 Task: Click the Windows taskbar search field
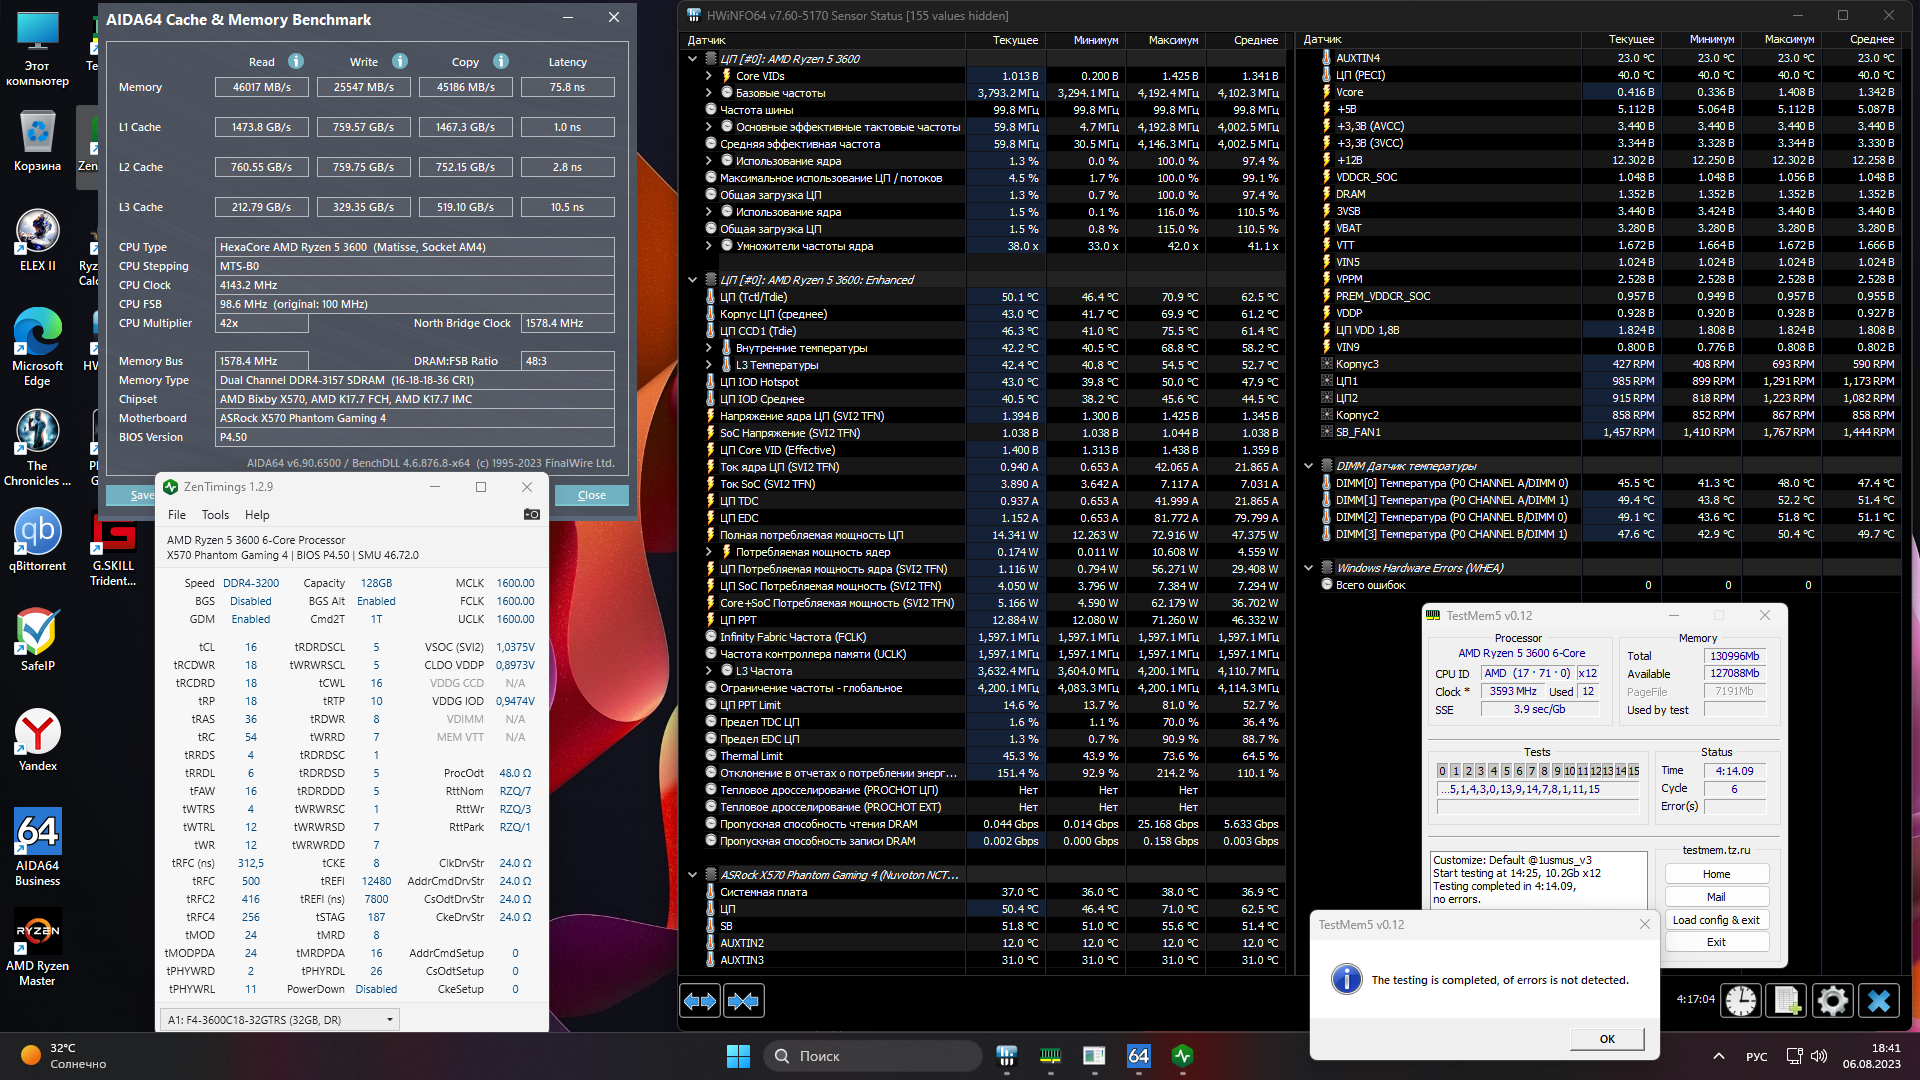[x=872, y=1056]
